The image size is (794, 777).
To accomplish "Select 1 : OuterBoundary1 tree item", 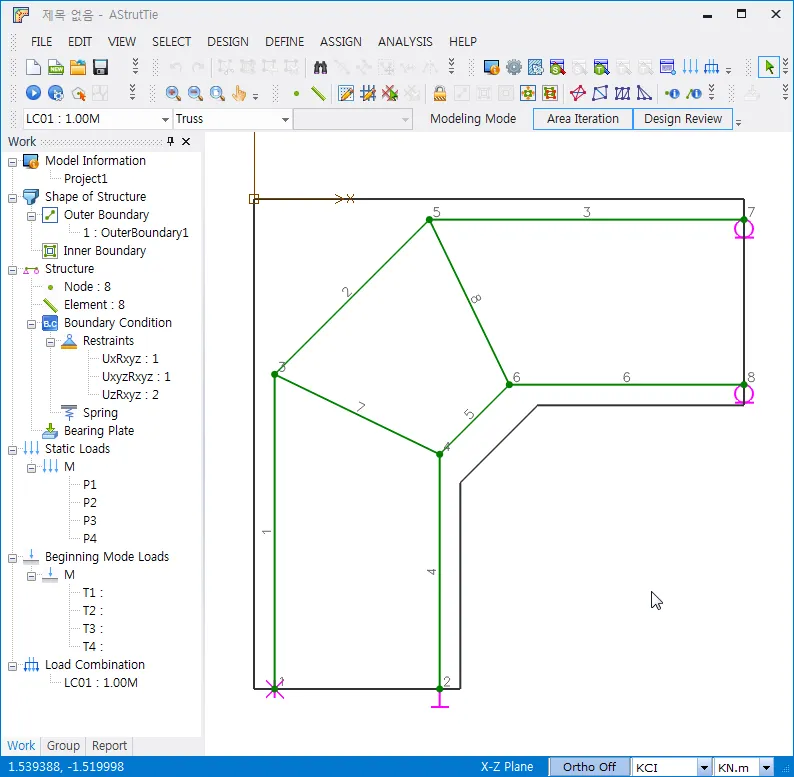I will pyautogui.click(x=136, y=232).
